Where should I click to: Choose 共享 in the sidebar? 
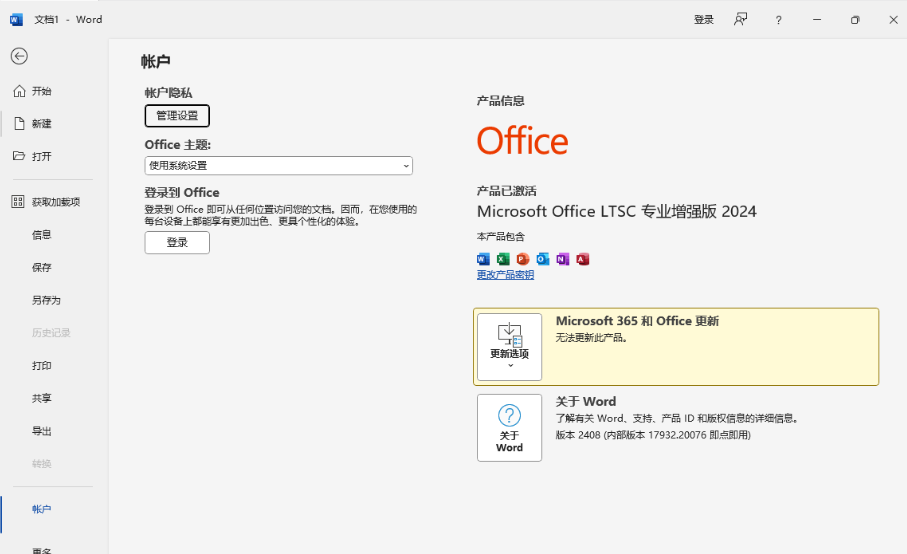tap(42, 398)
